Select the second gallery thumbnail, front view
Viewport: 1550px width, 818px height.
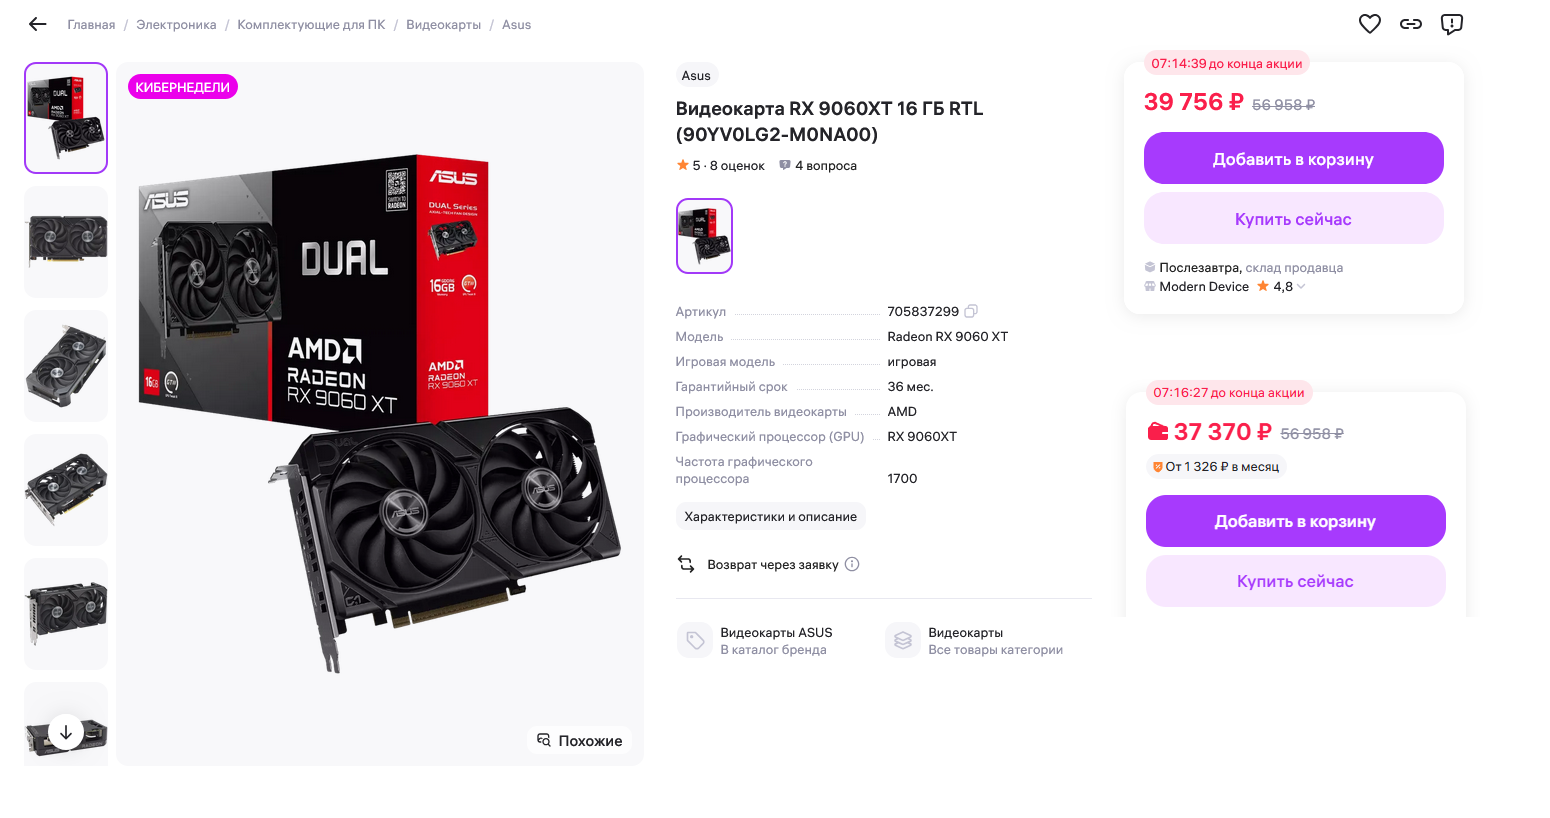click(x=66, y=242)
